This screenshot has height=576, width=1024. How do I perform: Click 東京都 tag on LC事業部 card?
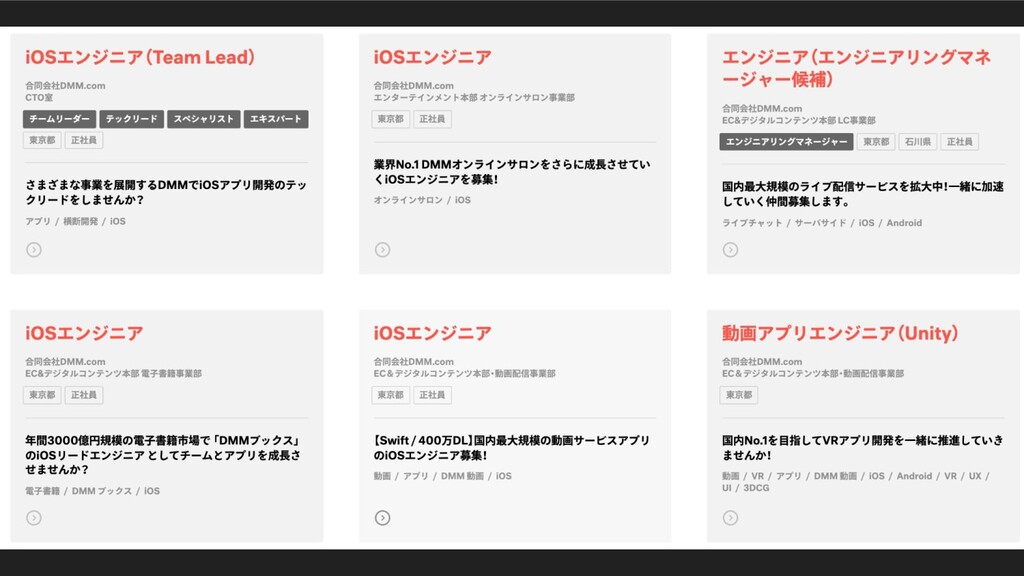pyautogui.click(x=876, y=142)
